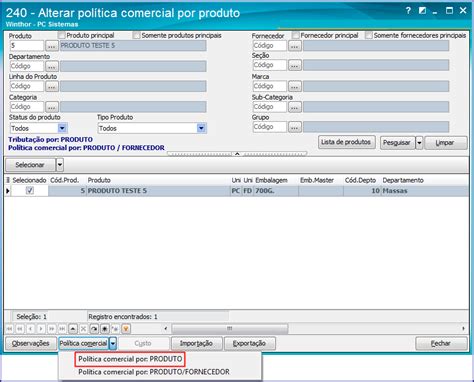Click the grid's scroll-left arrow

pyautogui.click(x=166, y=329)
